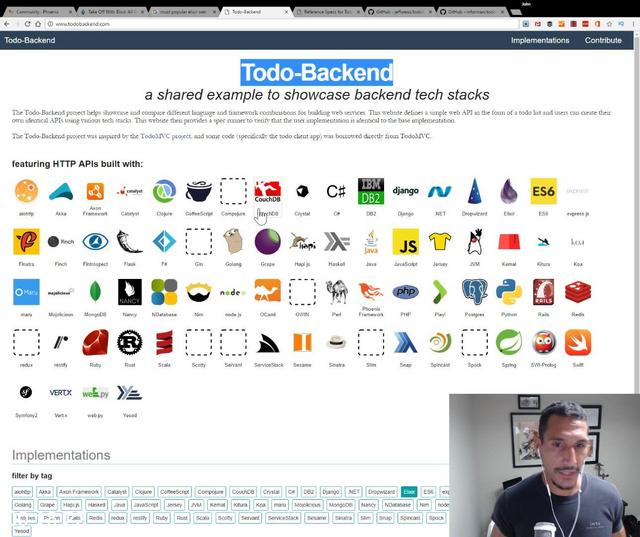Toggle the Yesod filter tag
Image resolution: width=640 pixels, height=537 pixels.
pos(22,531)
